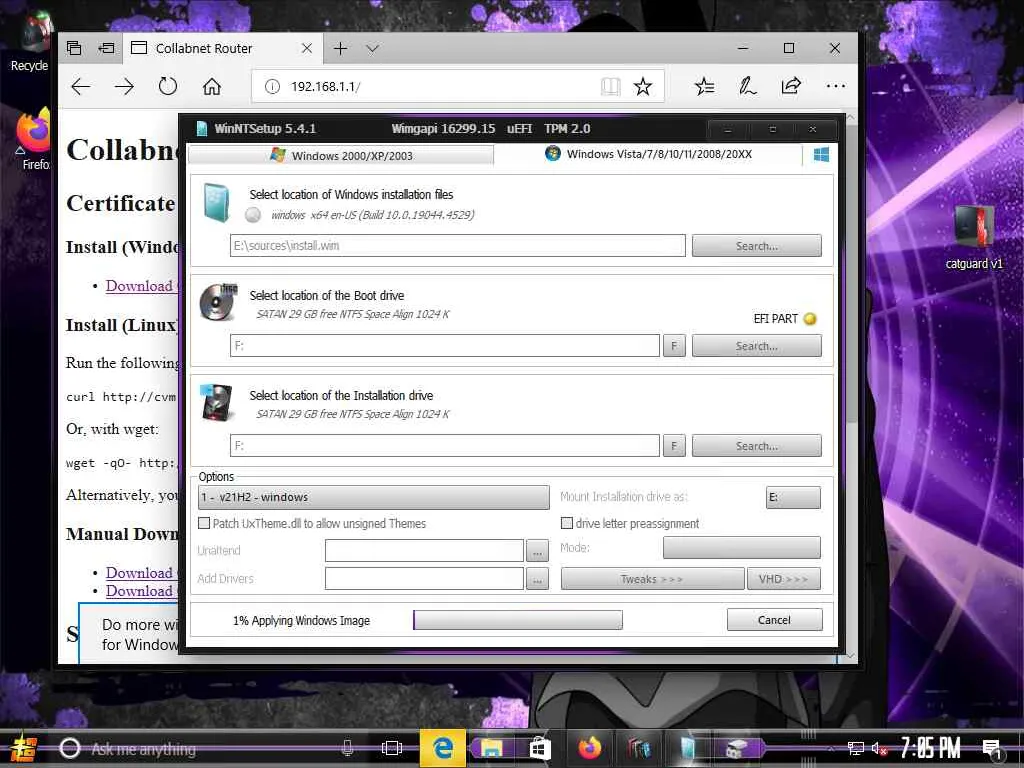Switch to Windows 2000/XP/2003 tab

pyautogui.click(x=341, y=155)
